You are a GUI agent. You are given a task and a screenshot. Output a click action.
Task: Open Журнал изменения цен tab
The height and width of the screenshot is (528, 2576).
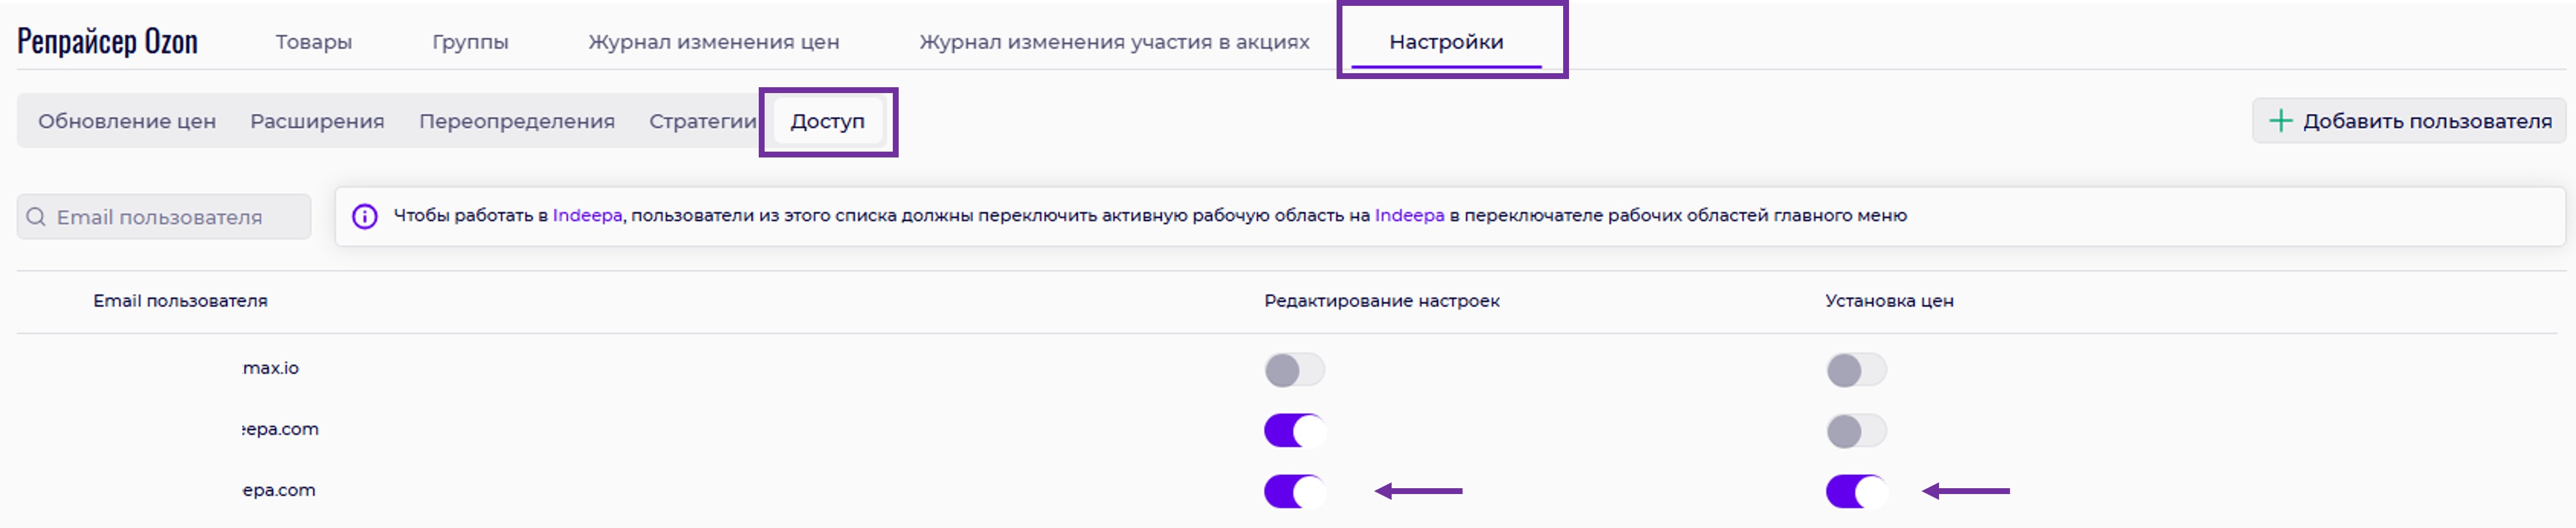pos(713,42)
